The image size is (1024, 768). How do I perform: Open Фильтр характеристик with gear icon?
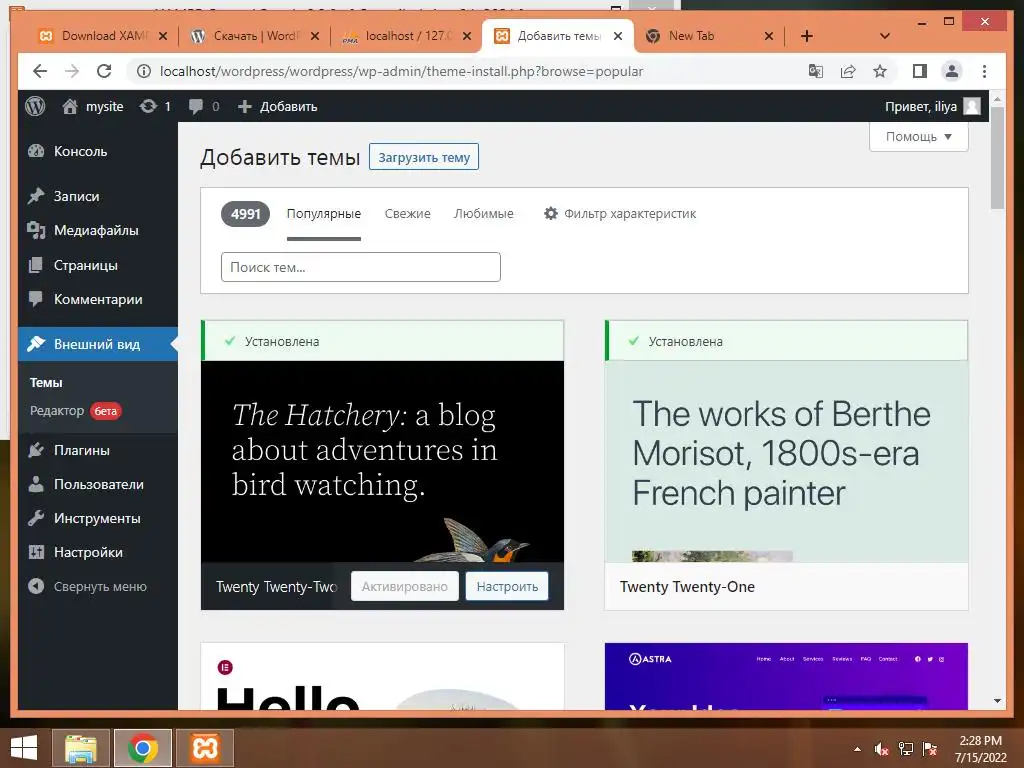pyautogui.click(x=620, y=214)
